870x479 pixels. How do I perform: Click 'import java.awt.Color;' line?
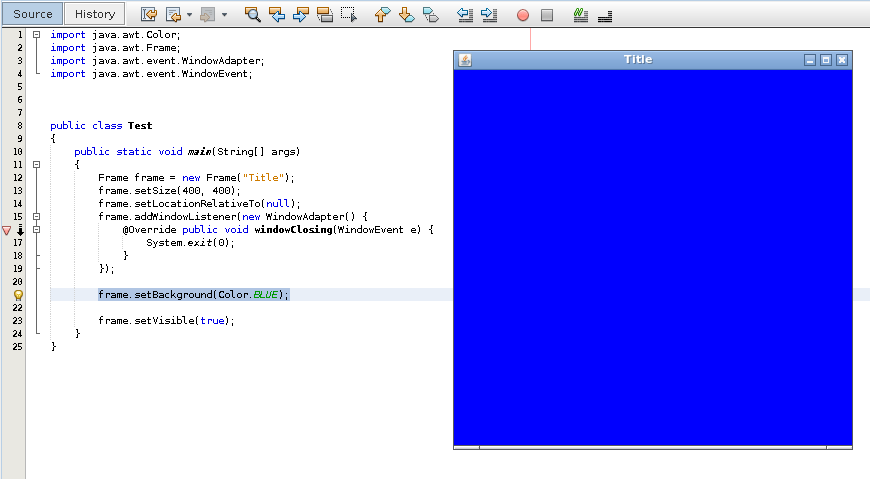point(115,34)
